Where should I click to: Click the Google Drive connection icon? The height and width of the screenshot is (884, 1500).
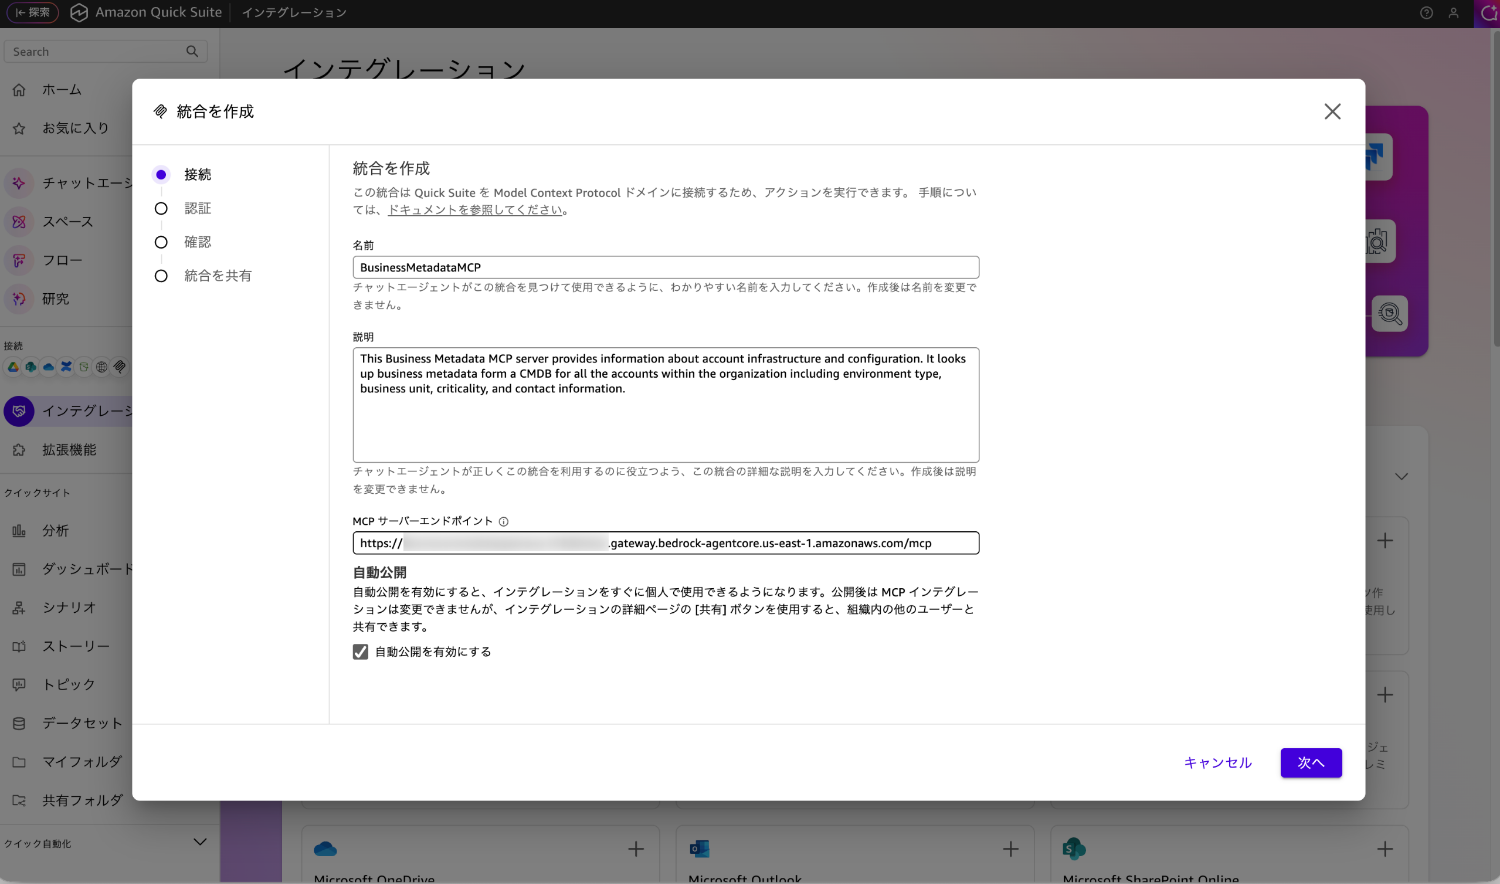click(13, 367)
